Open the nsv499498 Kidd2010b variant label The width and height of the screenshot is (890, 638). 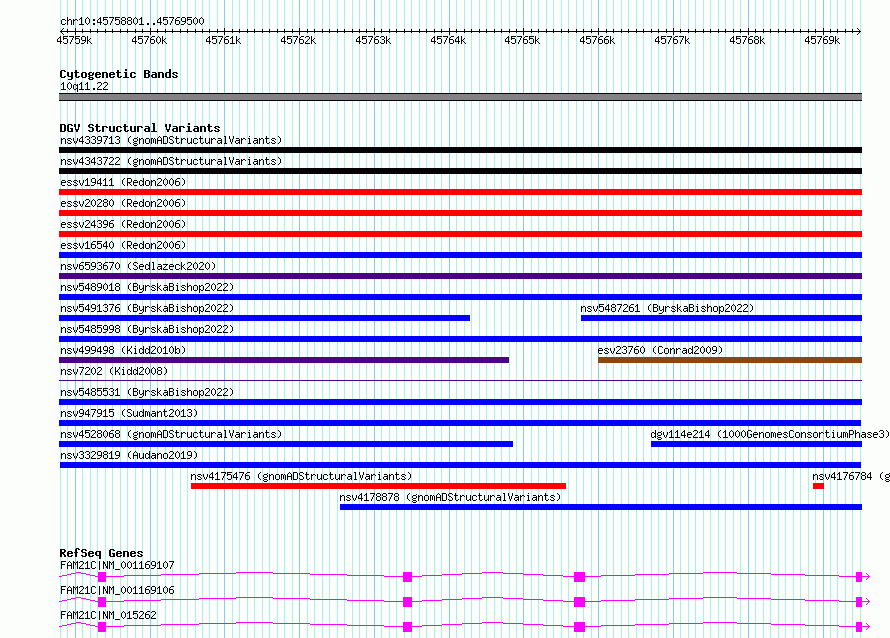coord(123,350)
